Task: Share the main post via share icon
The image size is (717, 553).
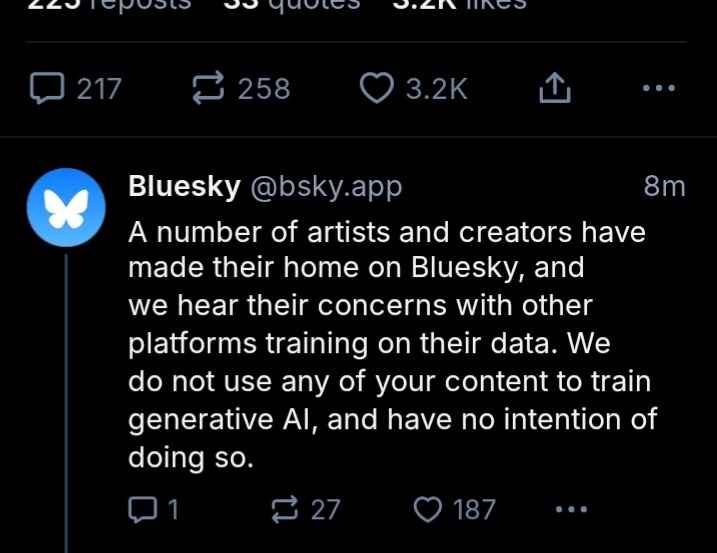Action: tap(554, 89)
